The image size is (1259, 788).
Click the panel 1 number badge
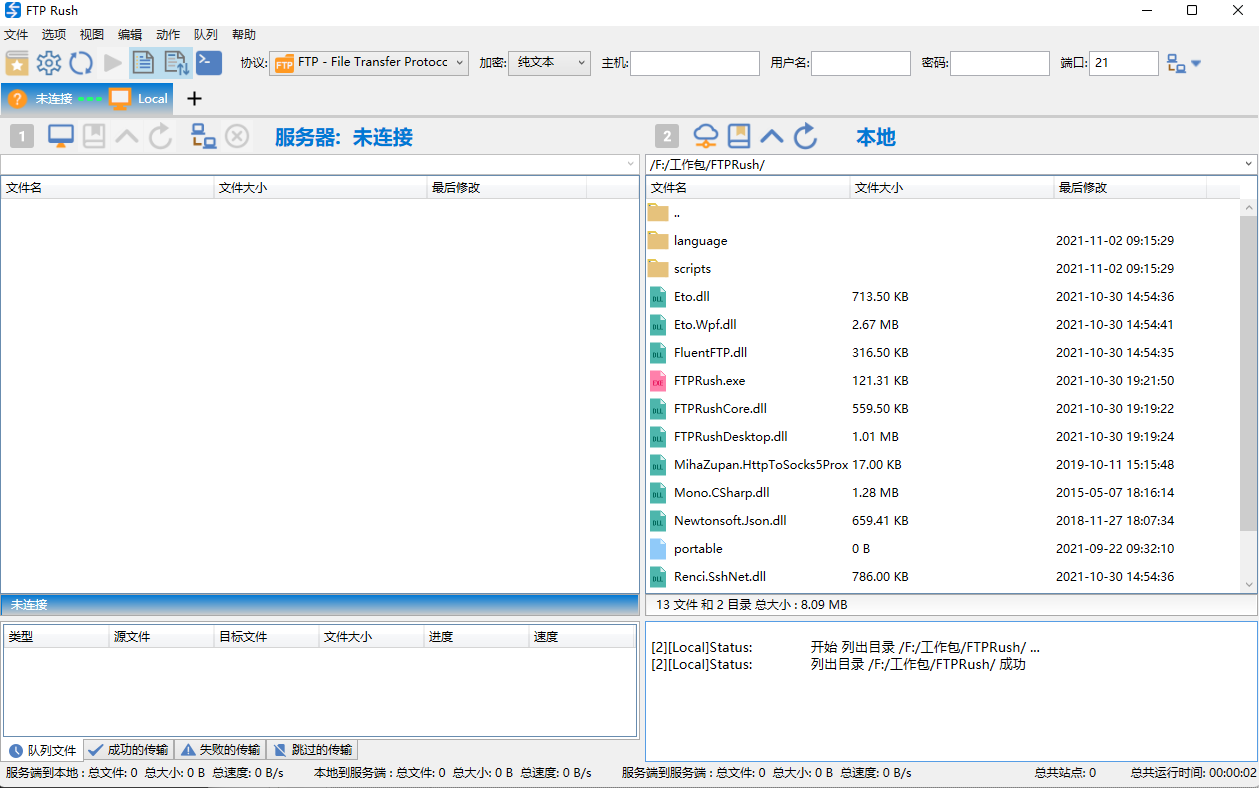pyautogui.click(x=22, y=137)
